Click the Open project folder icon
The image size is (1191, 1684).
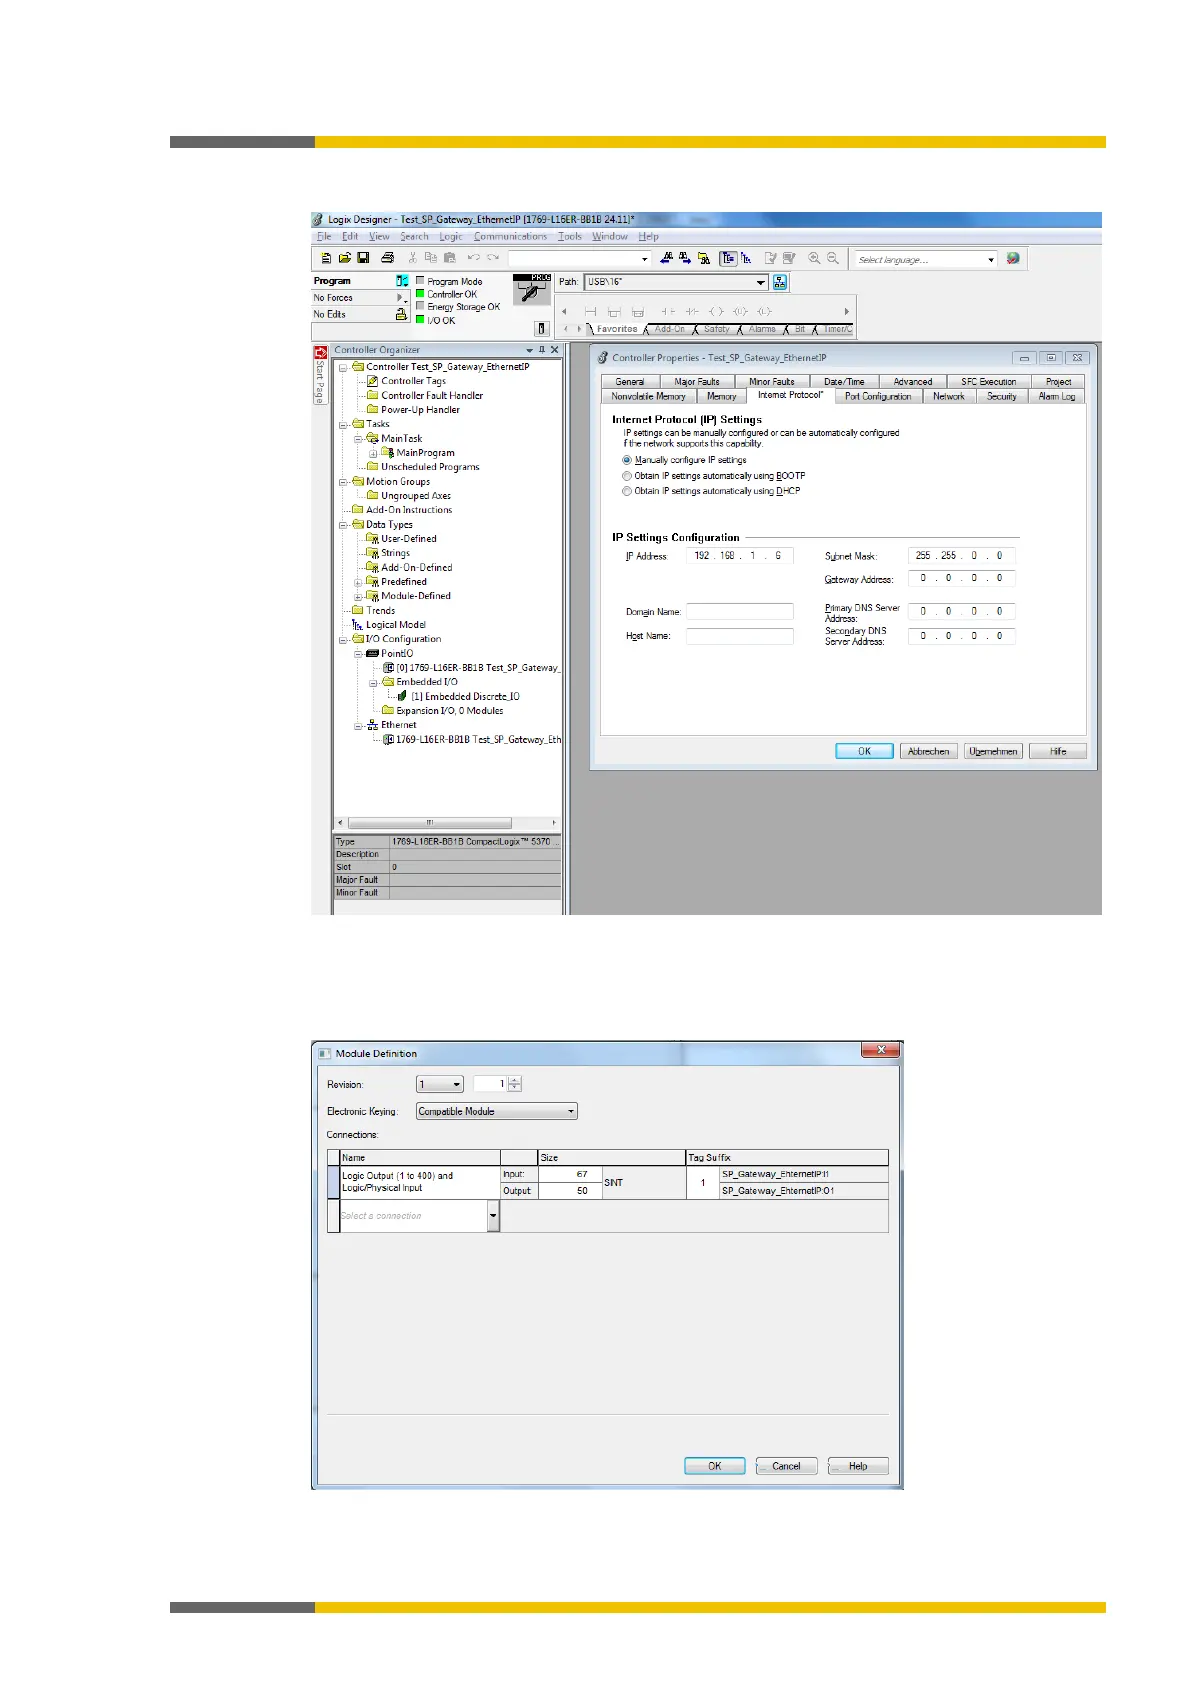(344, 258)
